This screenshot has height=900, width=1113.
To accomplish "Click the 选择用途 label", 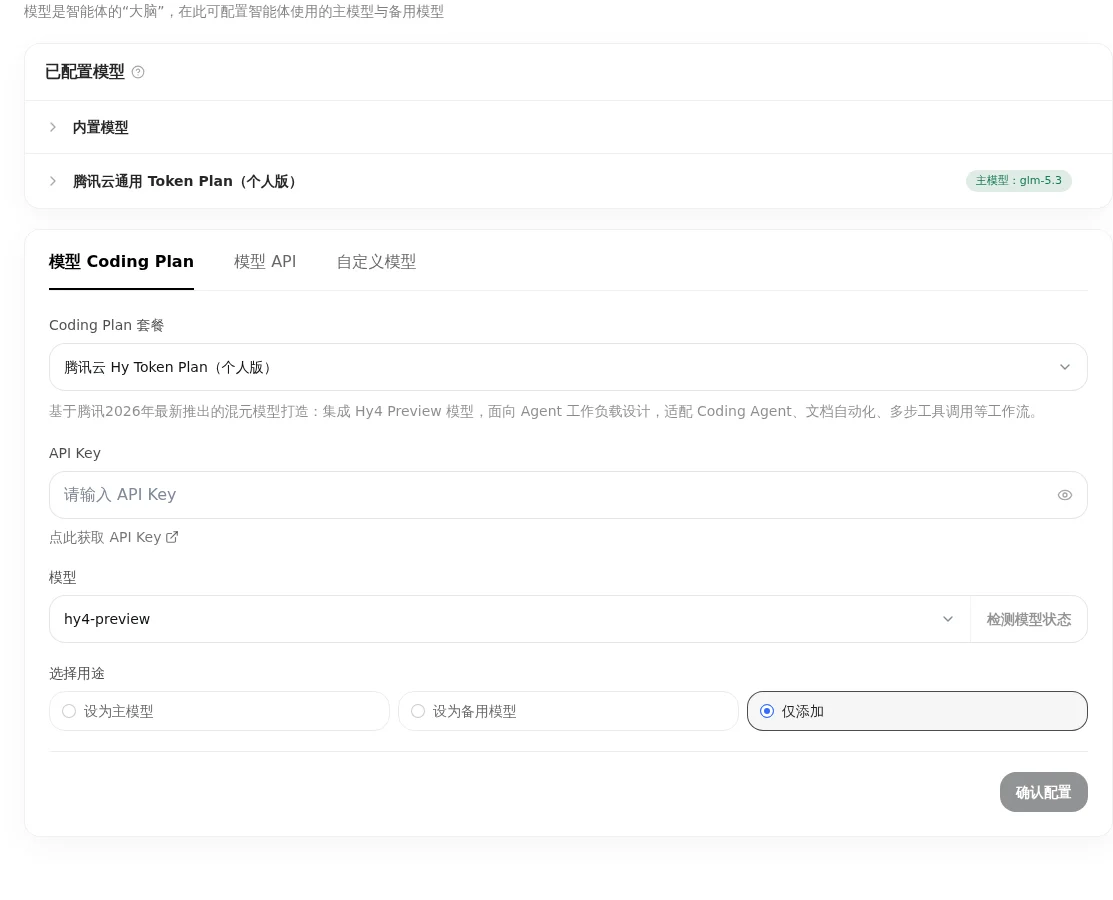I will point(77,674).
